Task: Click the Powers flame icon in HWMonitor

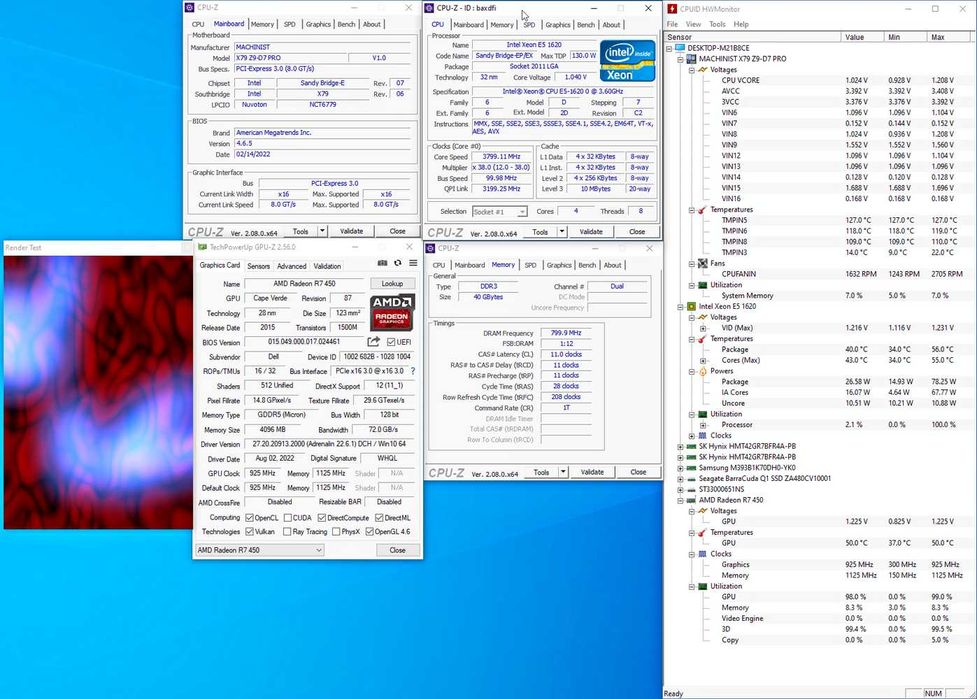Action: tap(702, 371)
